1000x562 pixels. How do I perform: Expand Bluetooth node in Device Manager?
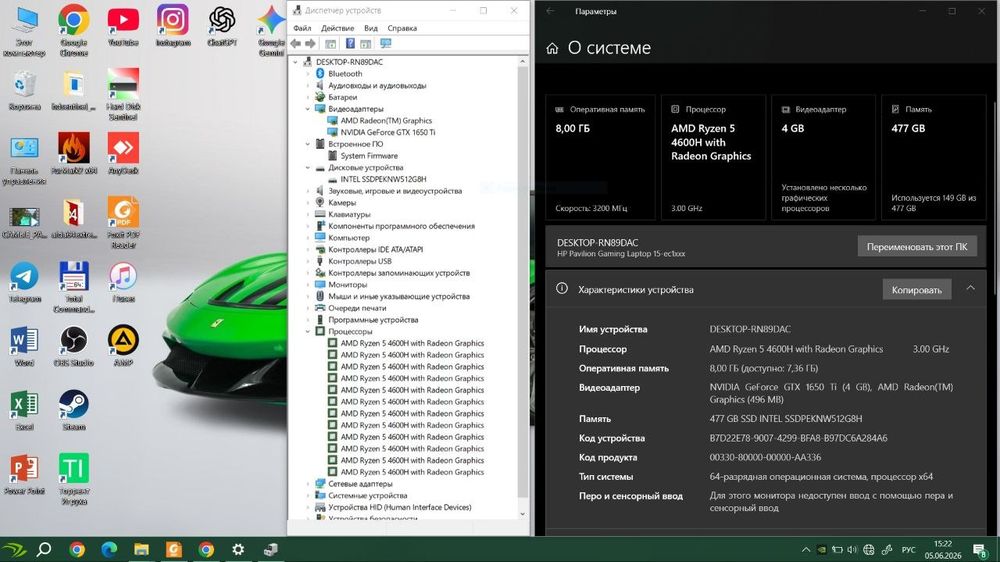pyautogui.click(x=307, y=74)
